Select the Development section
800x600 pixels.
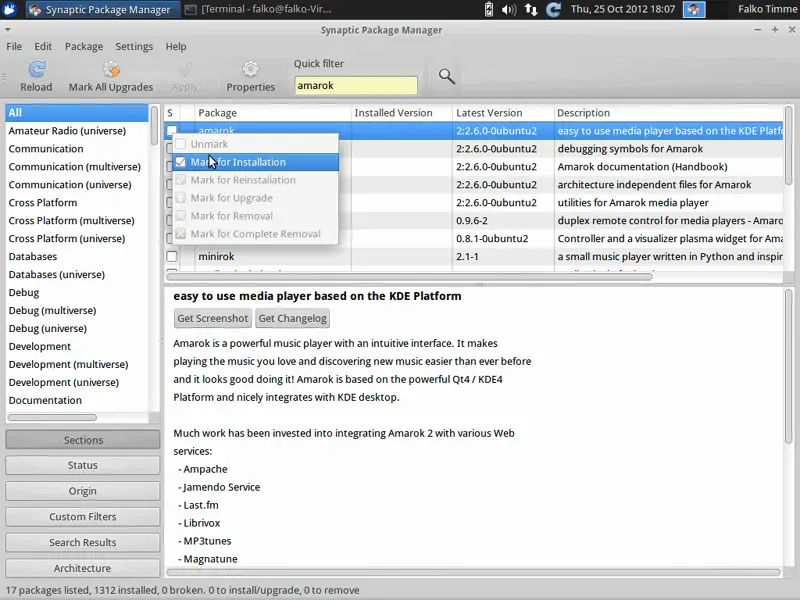click(77, 346)
